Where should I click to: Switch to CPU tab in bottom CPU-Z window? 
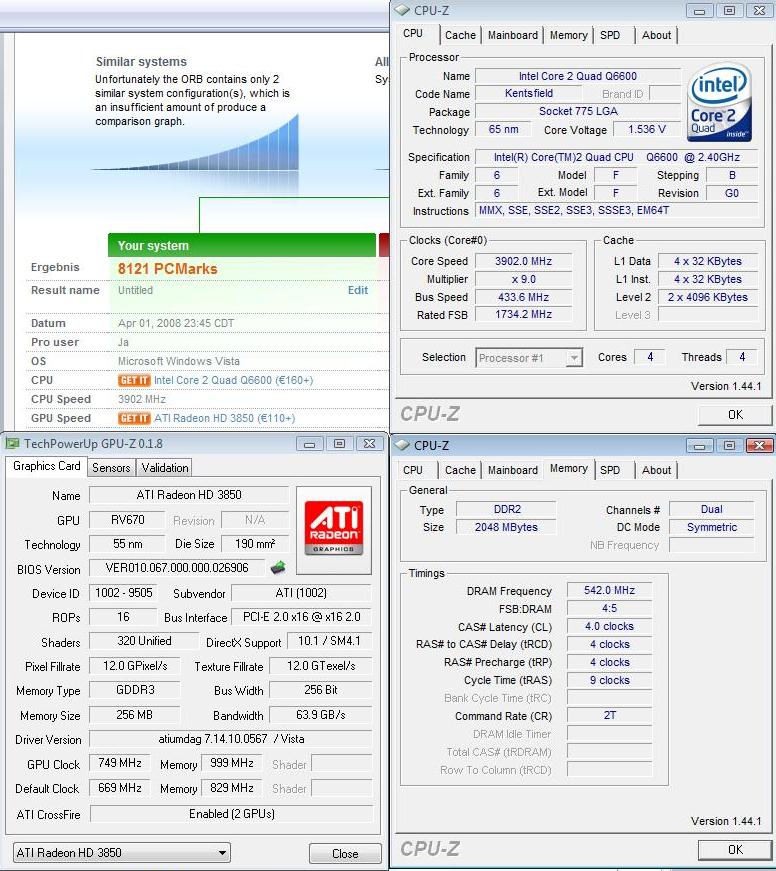tap(413, 470)
